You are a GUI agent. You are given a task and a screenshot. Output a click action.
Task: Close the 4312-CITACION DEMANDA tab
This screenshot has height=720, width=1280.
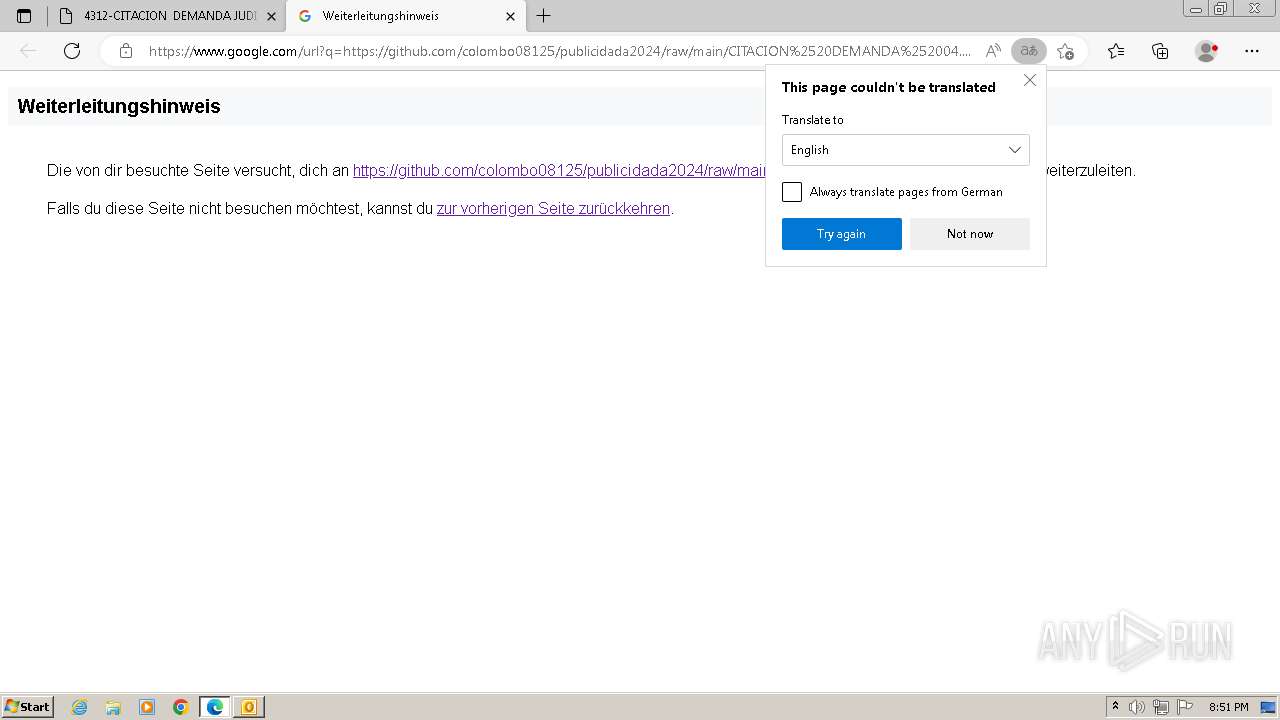tap(271, 16)
